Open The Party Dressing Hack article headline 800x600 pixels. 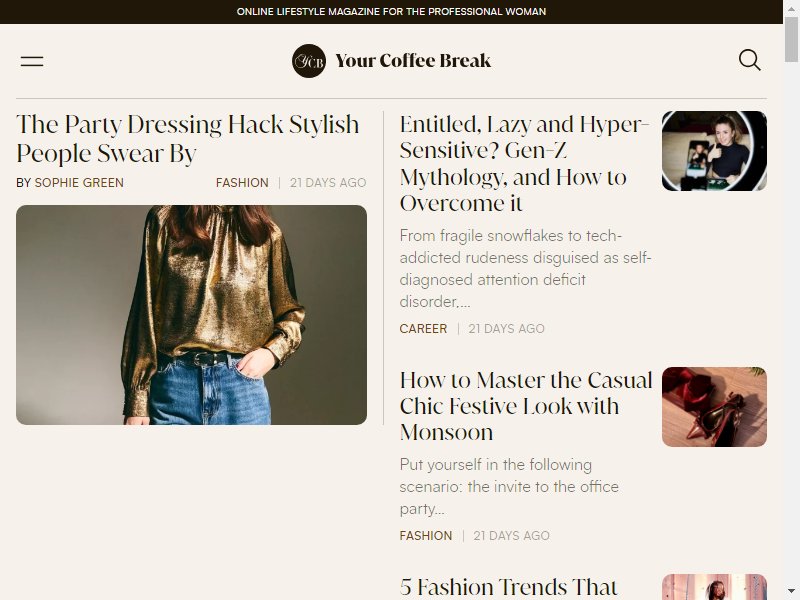pos(188,139)
